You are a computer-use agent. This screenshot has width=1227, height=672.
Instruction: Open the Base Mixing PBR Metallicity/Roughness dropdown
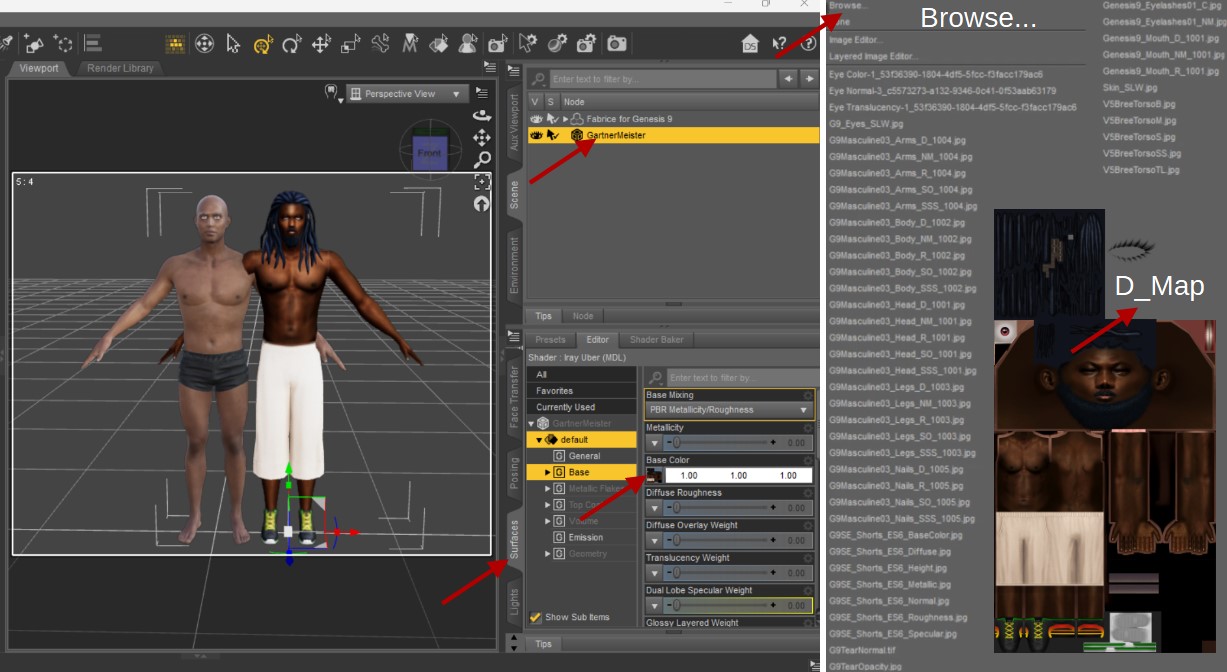point(729,410)
